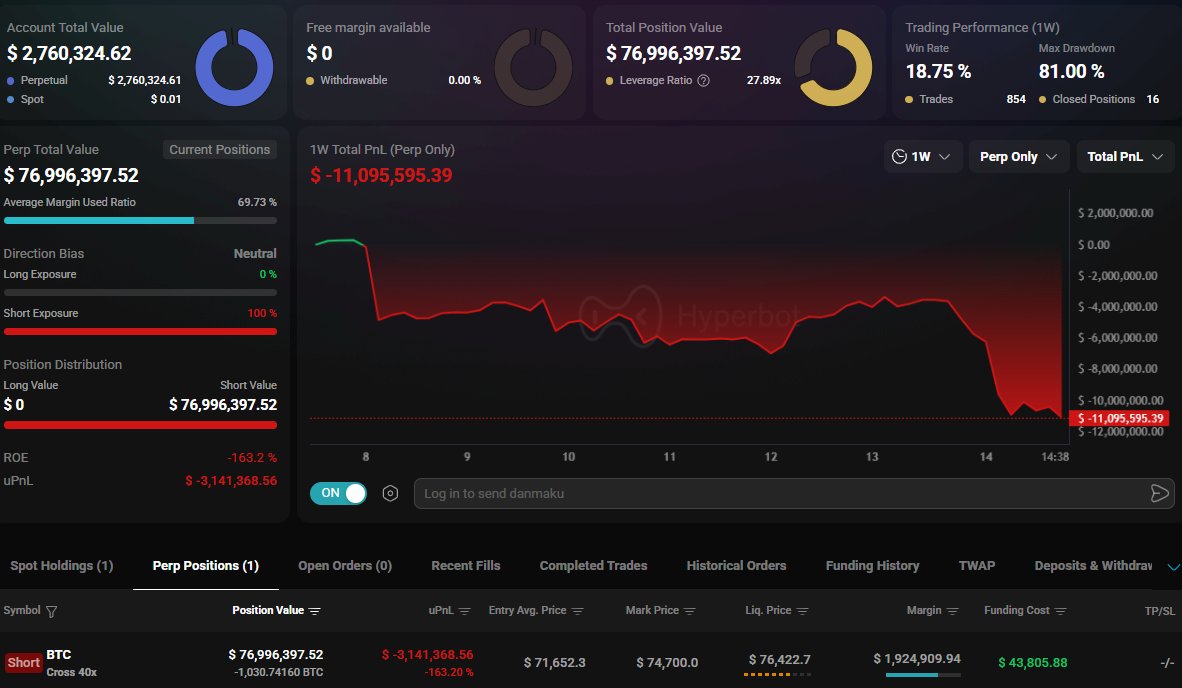Sort by Funding Cost column icon
1182x688 pixels.
coord(1061,611)
